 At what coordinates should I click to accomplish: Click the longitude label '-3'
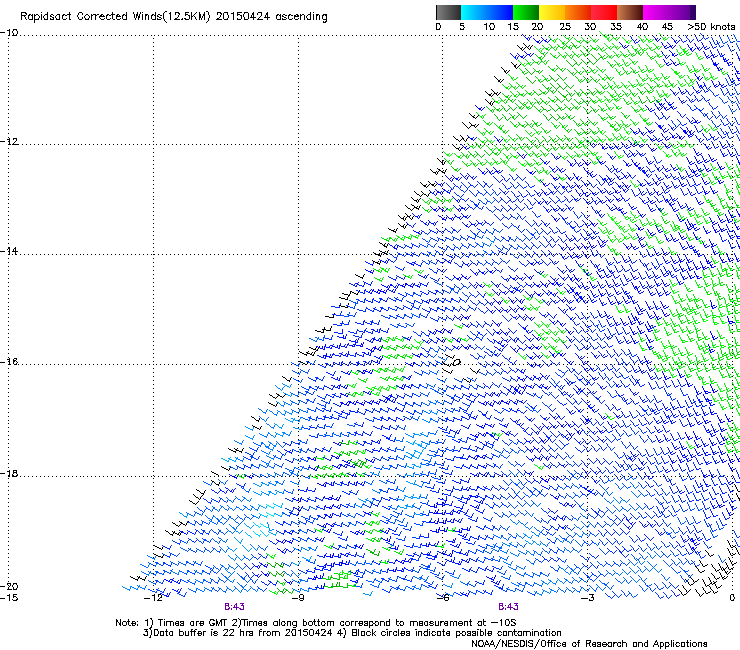[x=588, y=598]
